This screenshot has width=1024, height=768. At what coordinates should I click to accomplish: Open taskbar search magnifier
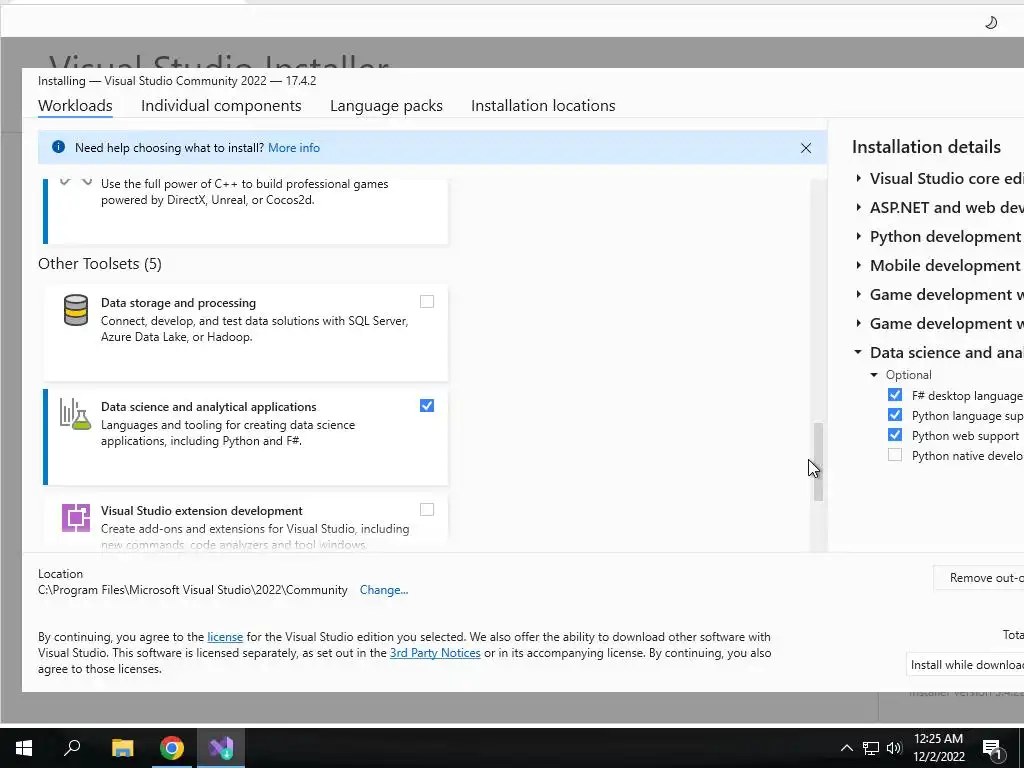(x=72, y=747)
